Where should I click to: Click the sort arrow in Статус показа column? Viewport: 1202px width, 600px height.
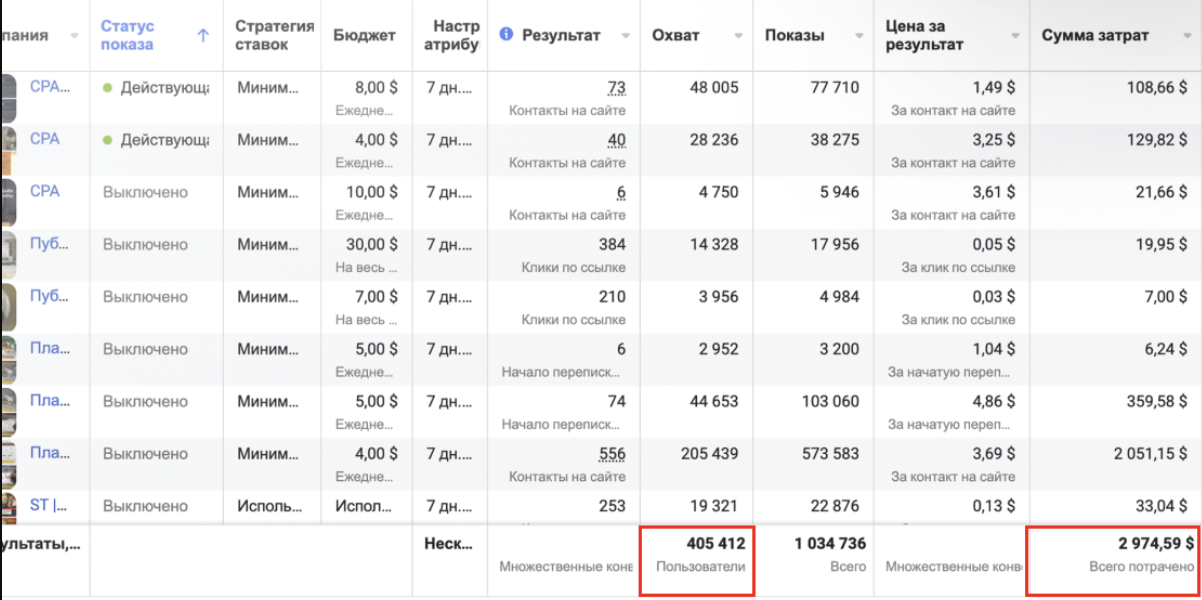pos(203,36)
